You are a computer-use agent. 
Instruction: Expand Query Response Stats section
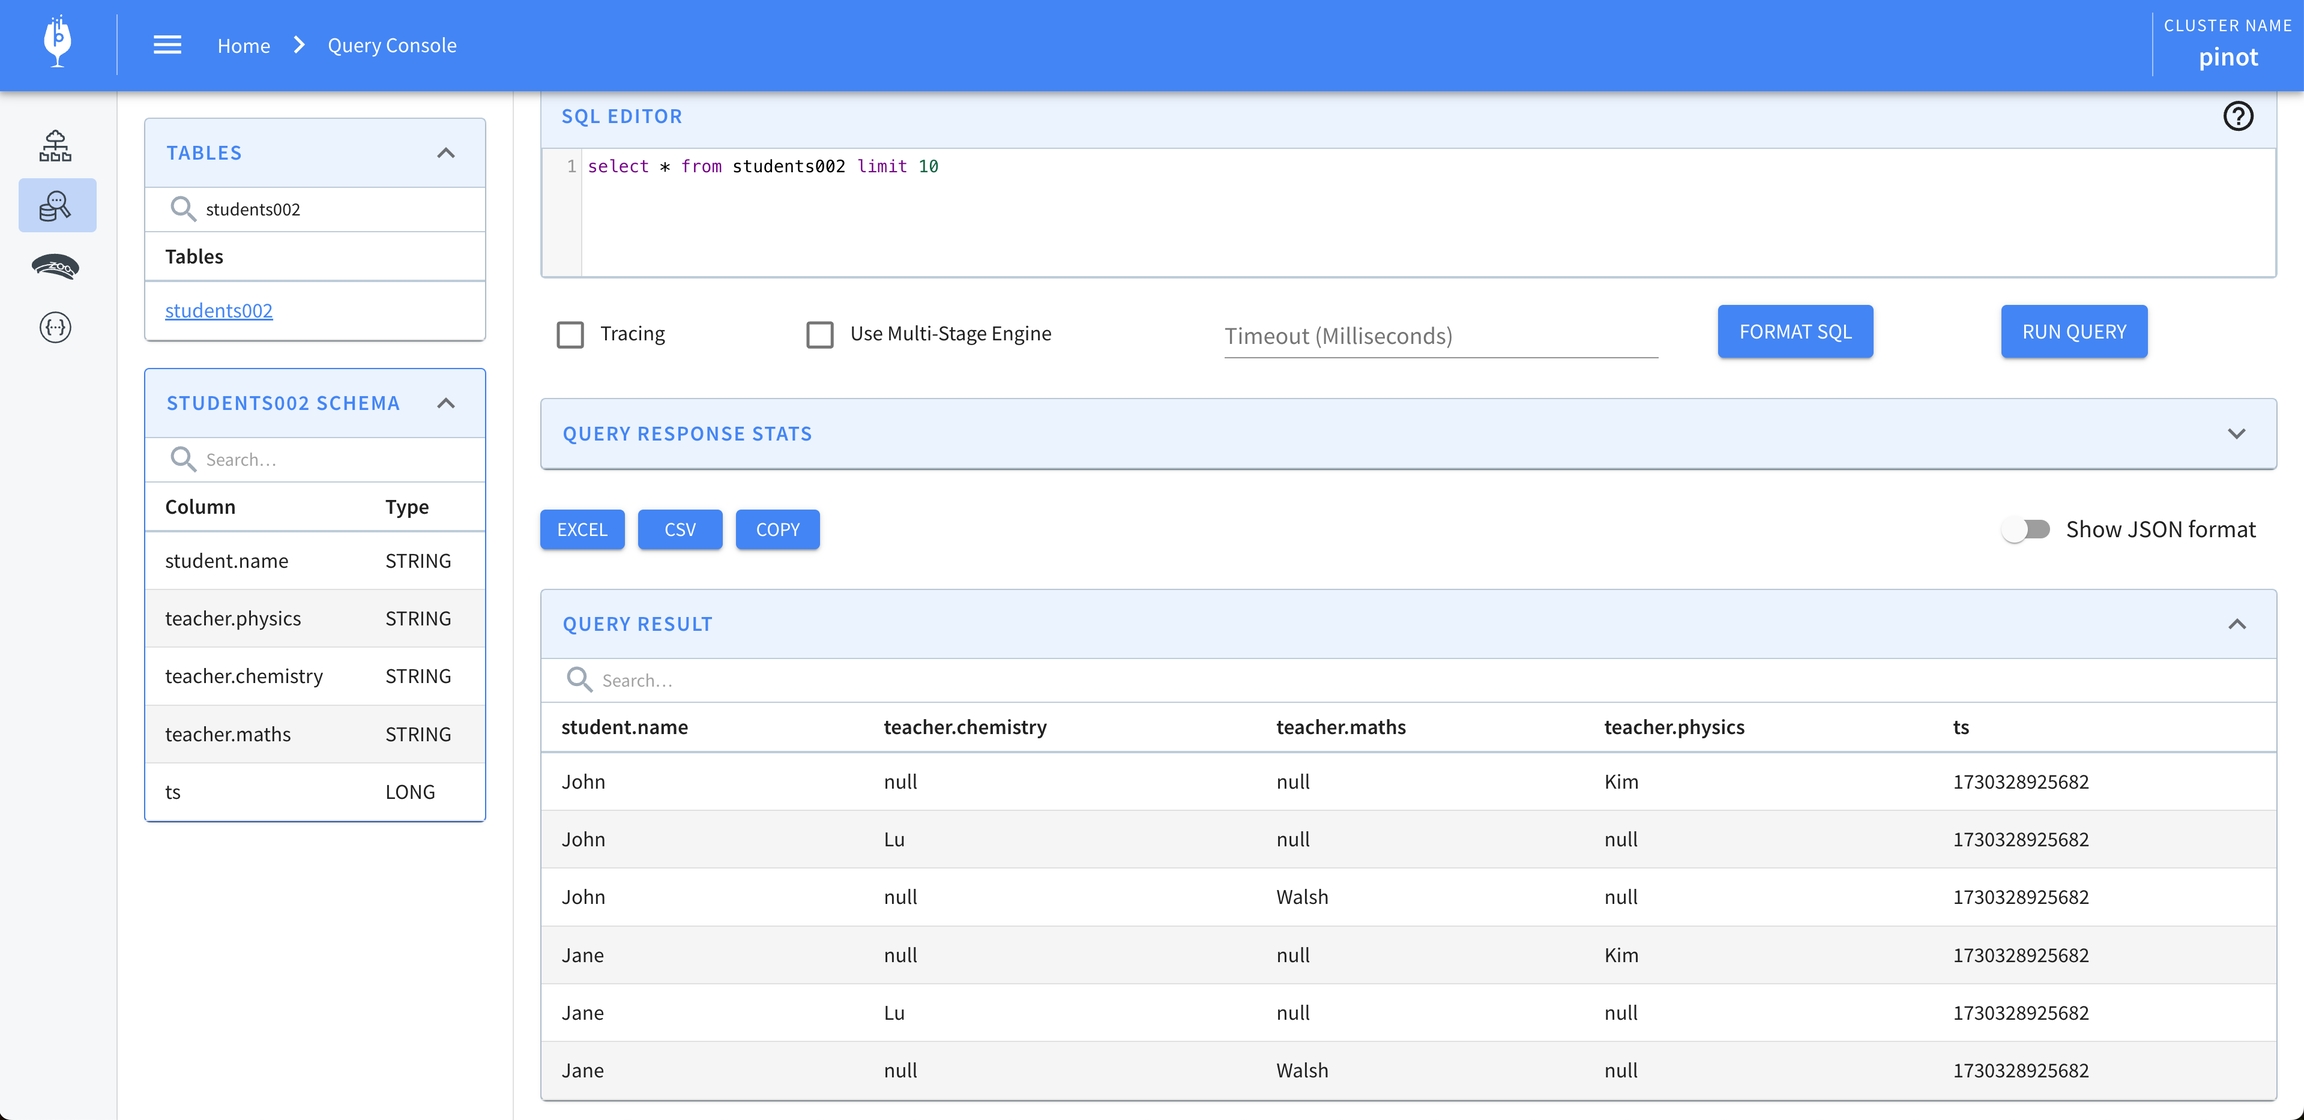tap(2237, 434)
